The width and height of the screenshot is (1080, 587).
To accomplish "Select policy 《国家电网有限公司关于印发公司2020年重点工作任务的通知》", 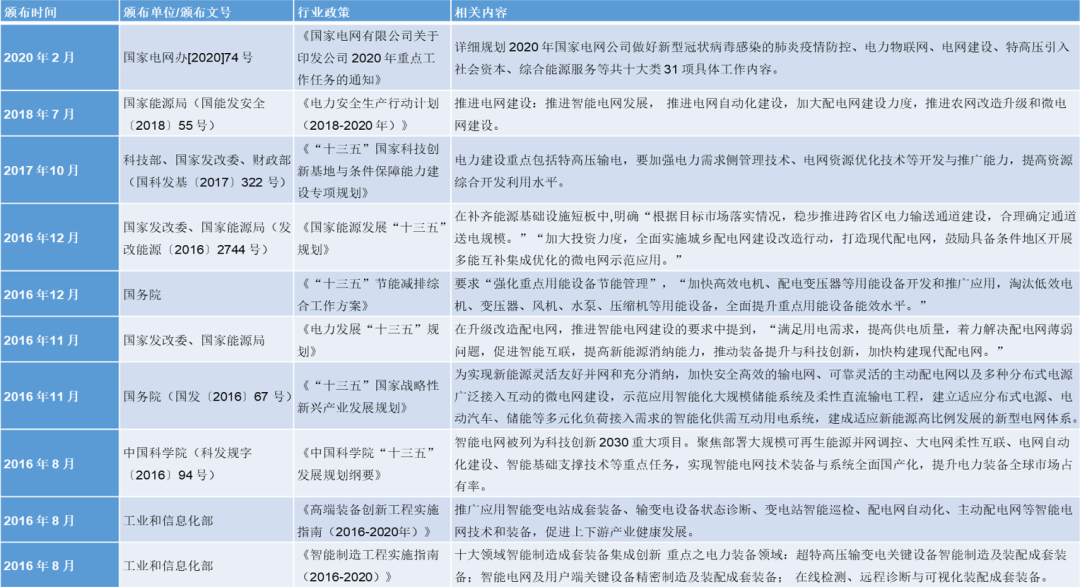I will 372,57.
